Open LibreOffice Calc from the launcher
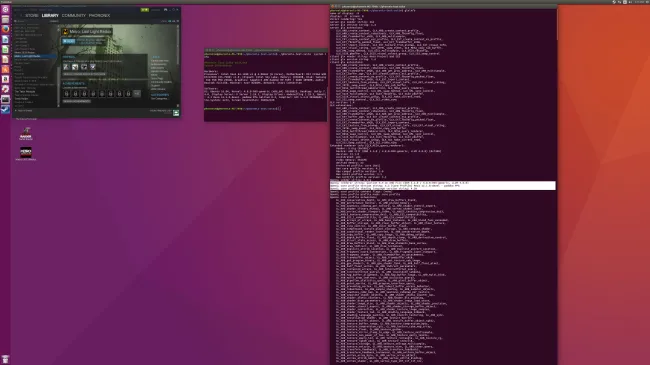The image size is (650, 365). coord(5,49)
